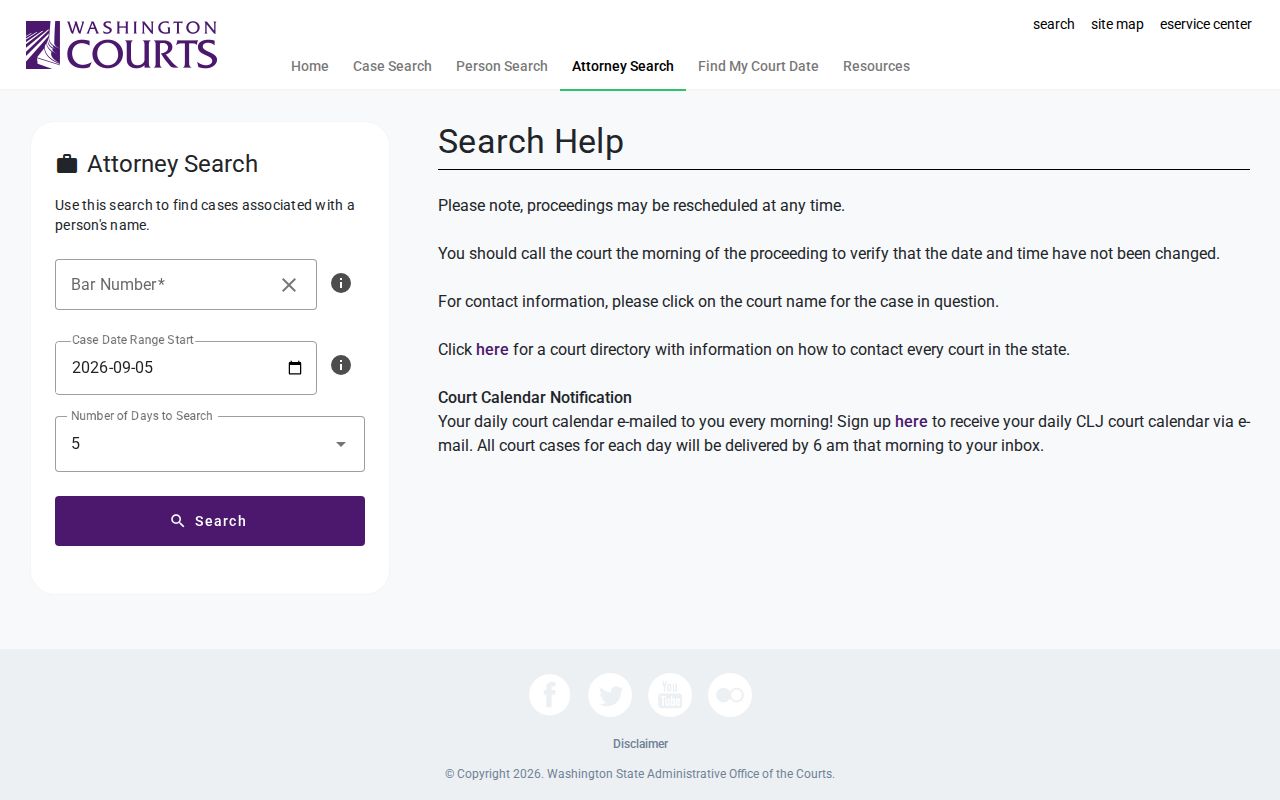Select the Attorney Search tab
Viewport: 1280px width, 800px height.
(x=623, y=66)
